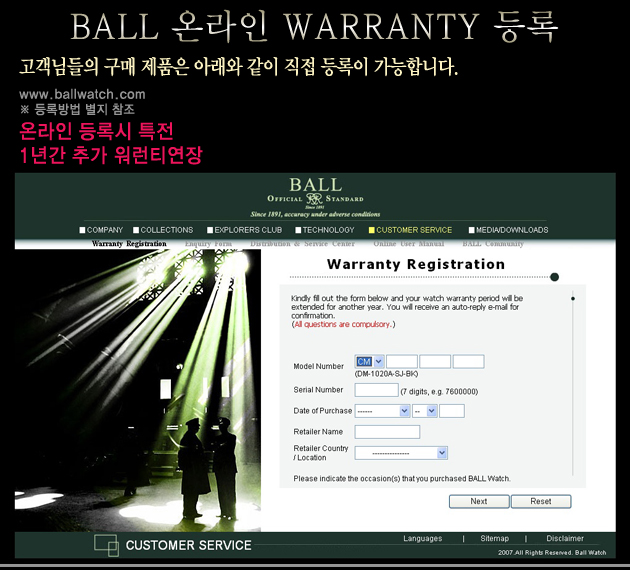Click the dark dot scroll marker beside the title
The image size is (630, 570).
[x=554, y=277]
